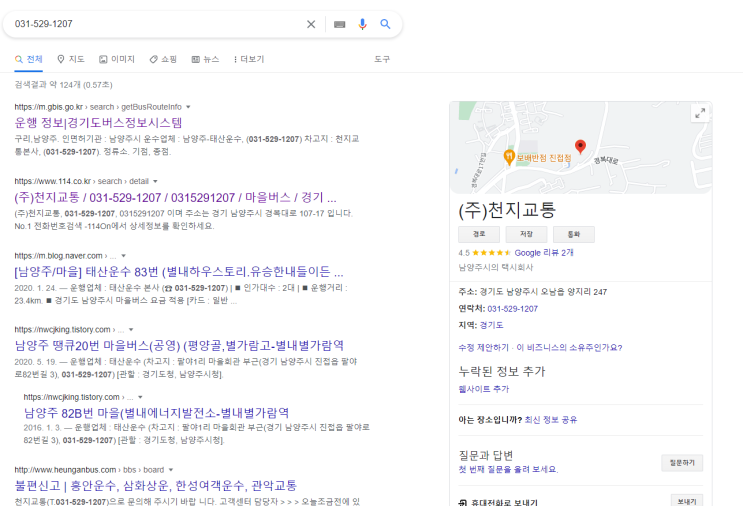Open 남양주 82B번 마을 result
Image resolution: width=743 pixels, height=506 pixels.
pyautogui.click(x=156, y=413)
